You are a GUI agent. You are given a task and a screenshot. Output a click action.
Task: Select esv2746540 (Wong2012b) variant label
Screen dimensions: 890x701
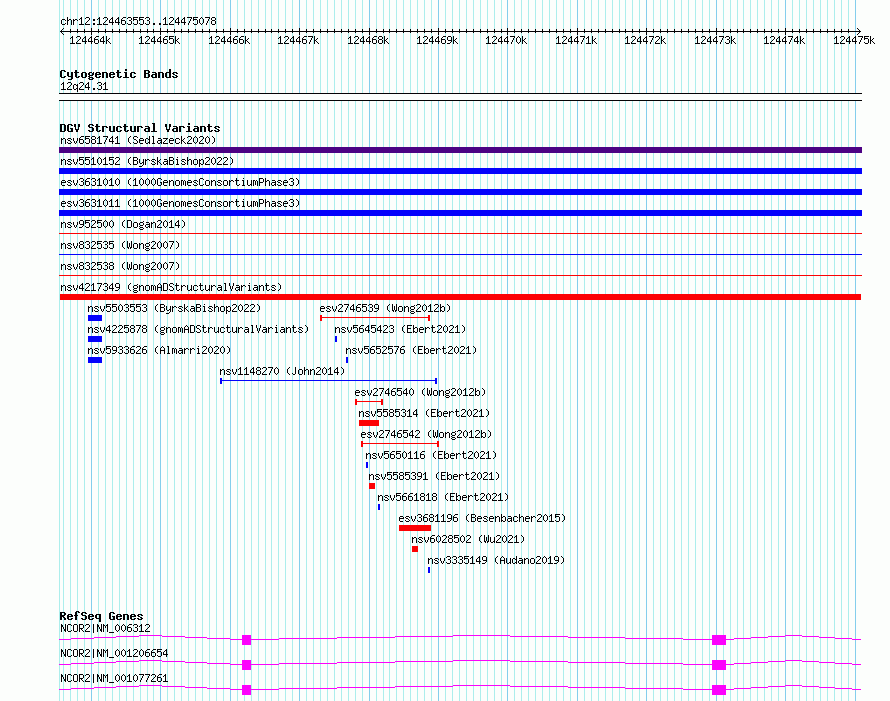420,392
